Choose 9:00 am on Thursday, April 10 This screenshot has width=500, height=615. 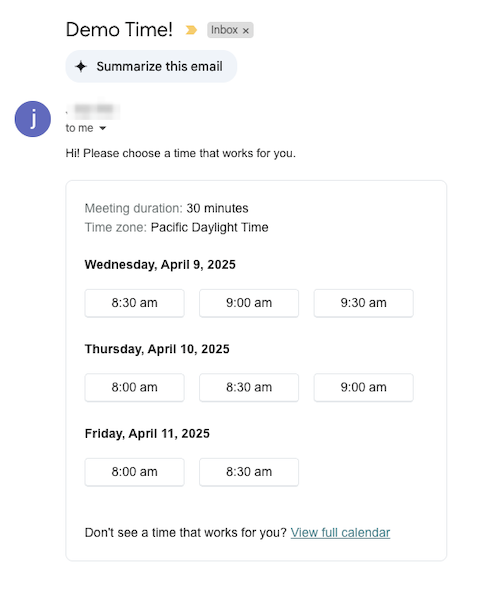pyautogui.click(x=364, y=387)
